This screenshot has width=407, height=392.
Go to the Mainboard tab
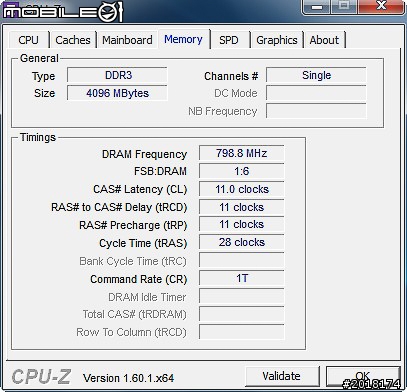[127, 40]
